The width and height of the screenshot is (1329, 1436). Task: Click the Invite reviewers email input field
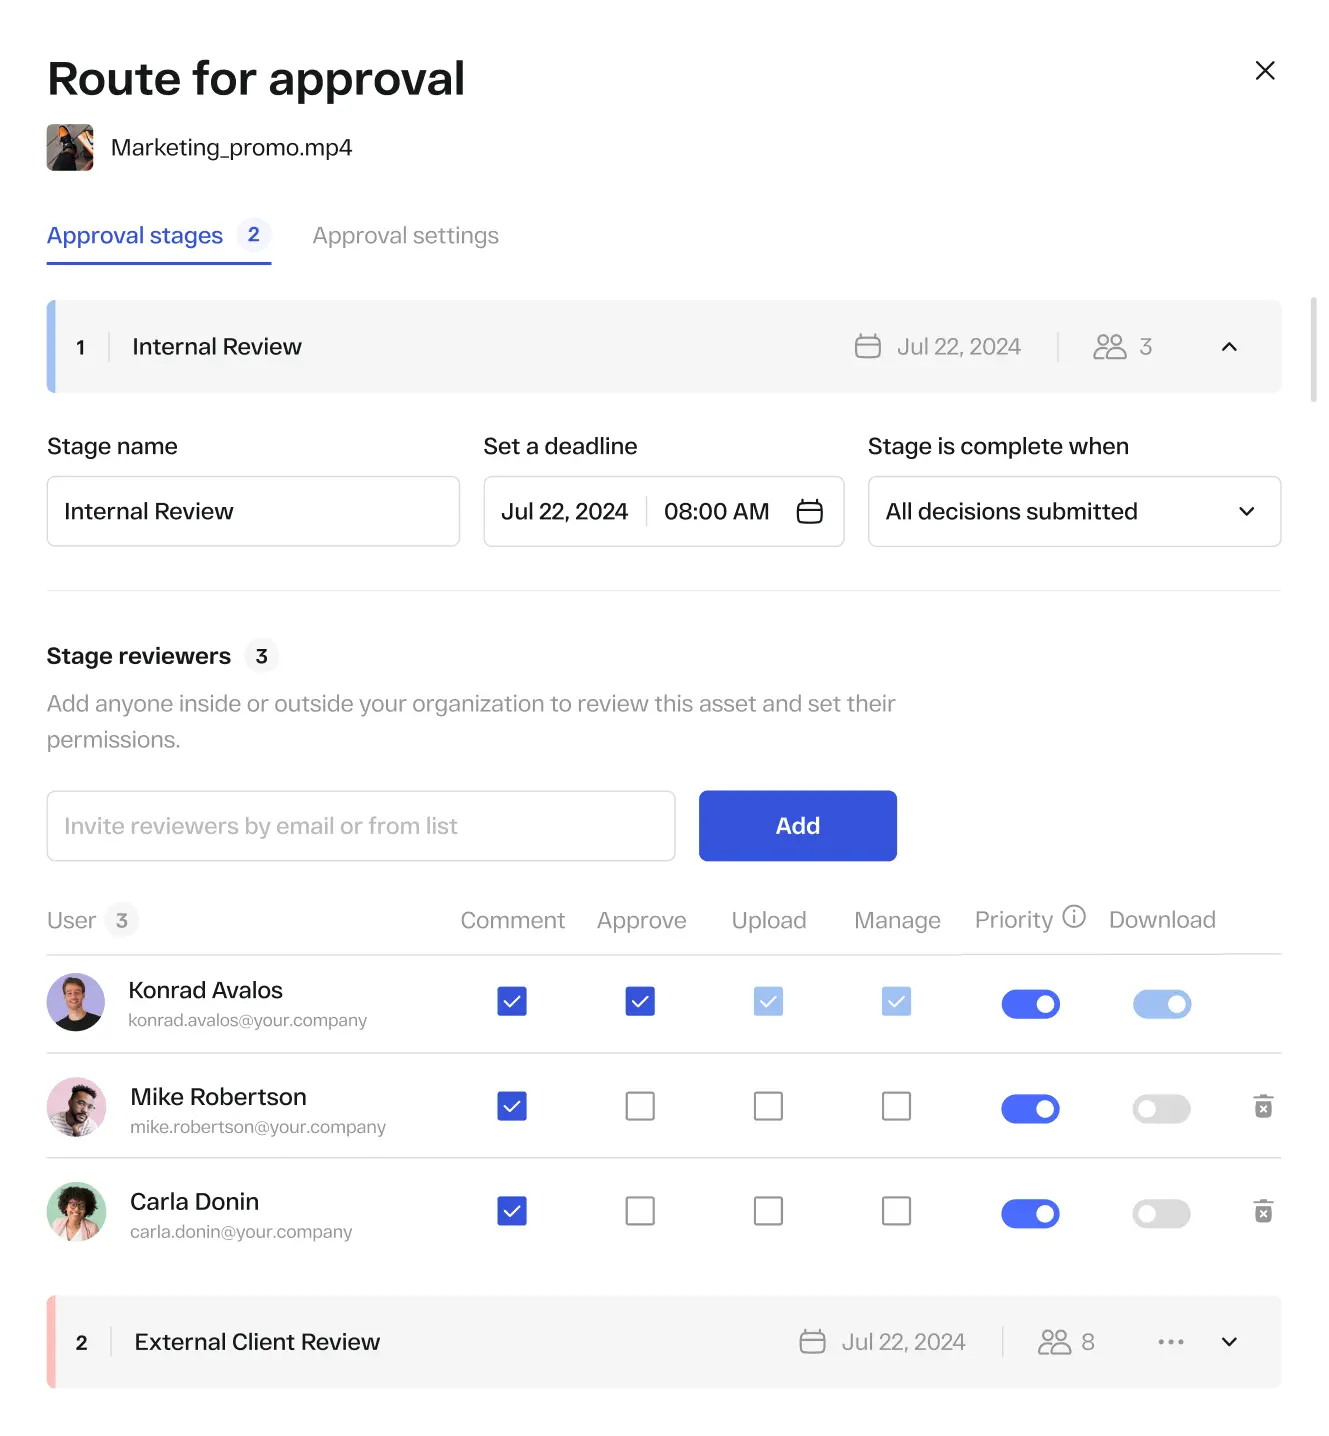coord(360,826)
